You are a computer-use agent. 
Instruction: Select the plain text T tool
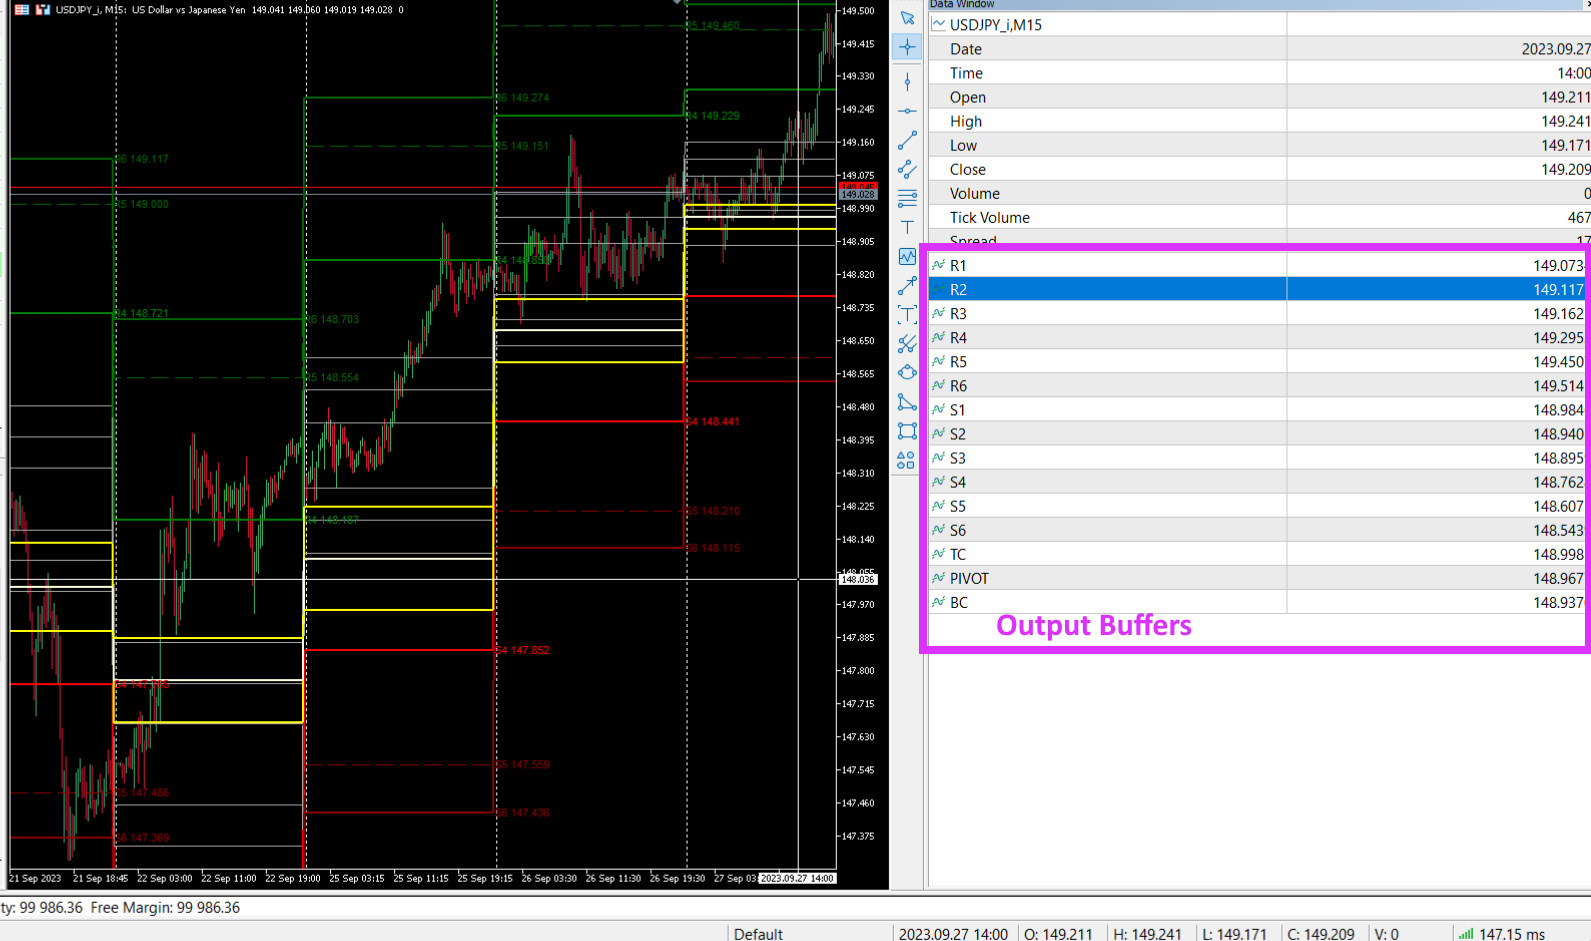tap(907, 227)
